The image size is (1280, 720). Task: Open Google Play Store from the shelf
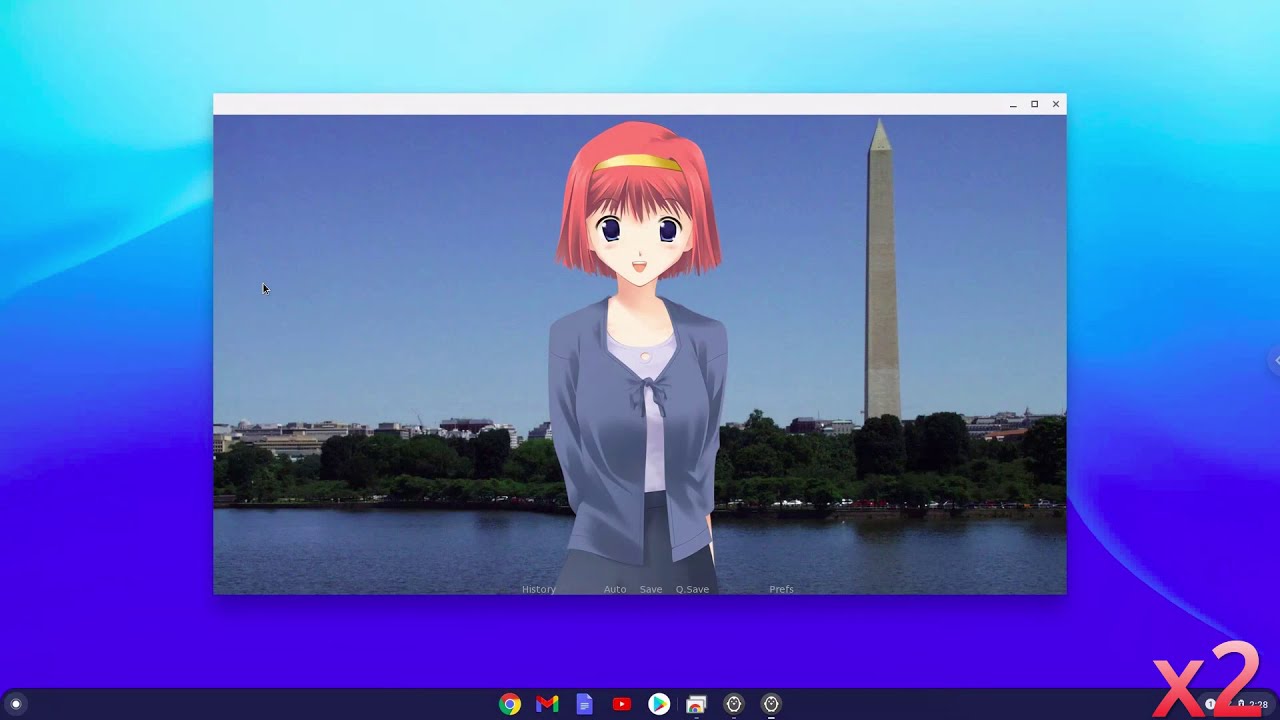pyautogui.click(x=659, y=704)
